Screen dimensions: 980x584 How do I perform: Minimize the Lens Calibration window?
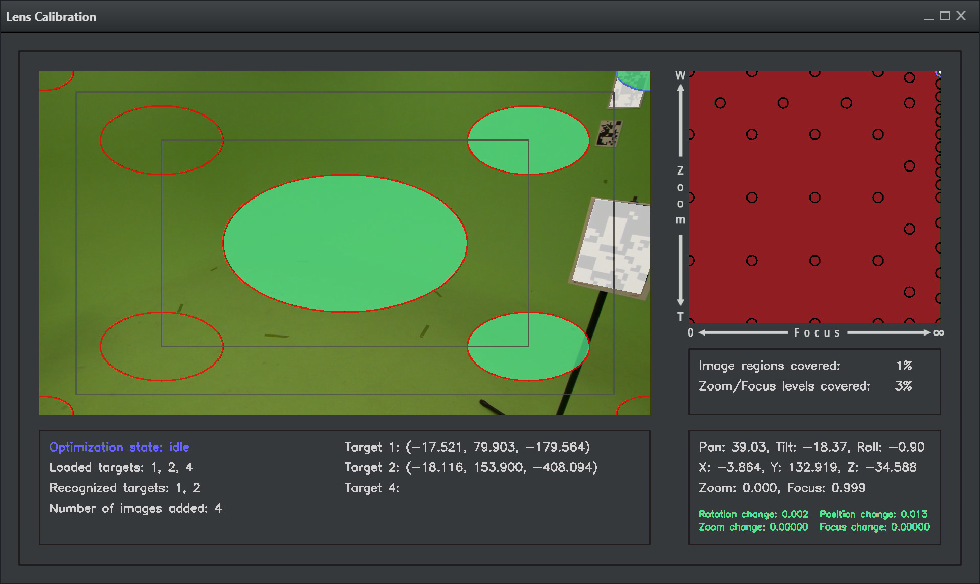(x=929, y=17)
